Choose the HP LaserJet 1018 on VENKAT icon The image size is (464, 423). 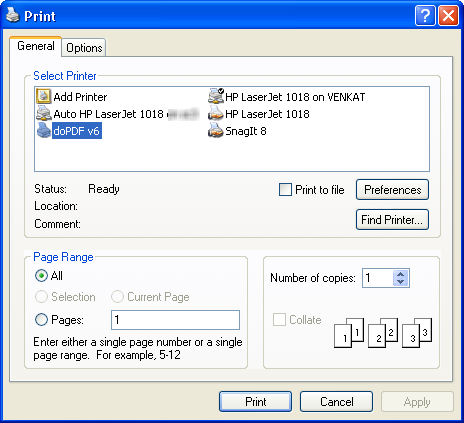216,96
